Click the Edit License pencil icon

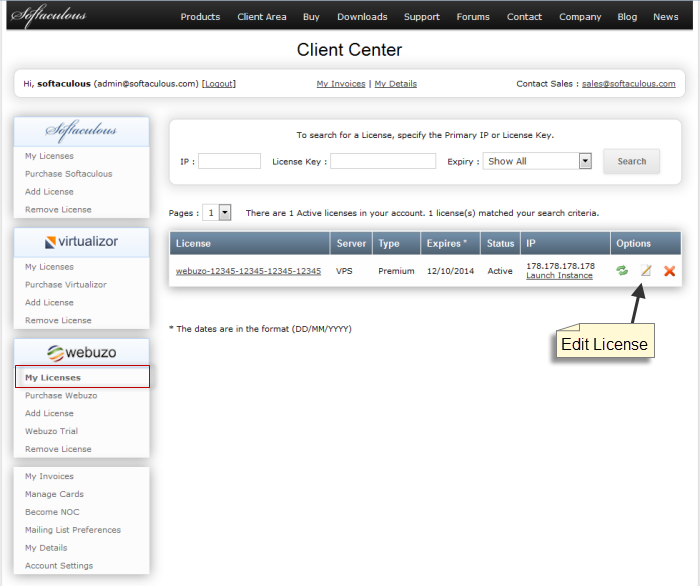(646, 270)
